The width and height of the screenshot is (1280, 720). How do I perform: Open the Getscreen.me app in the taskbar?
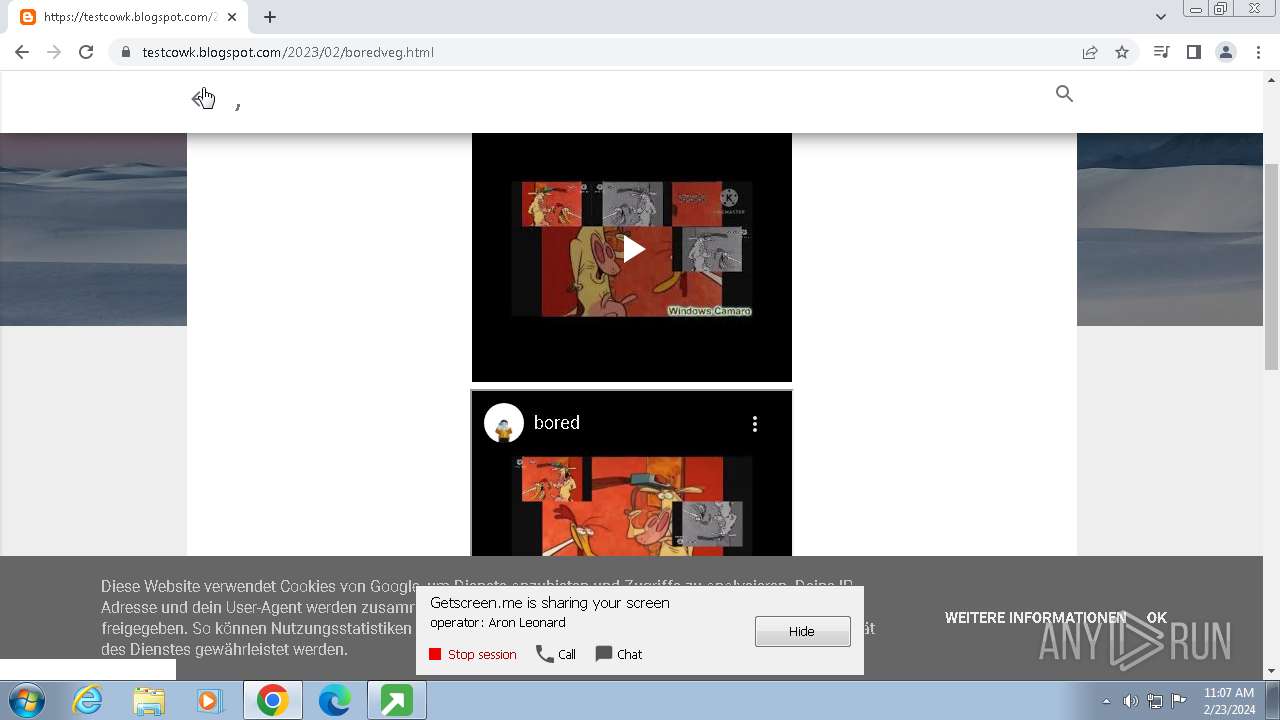(x=396, y=701)
